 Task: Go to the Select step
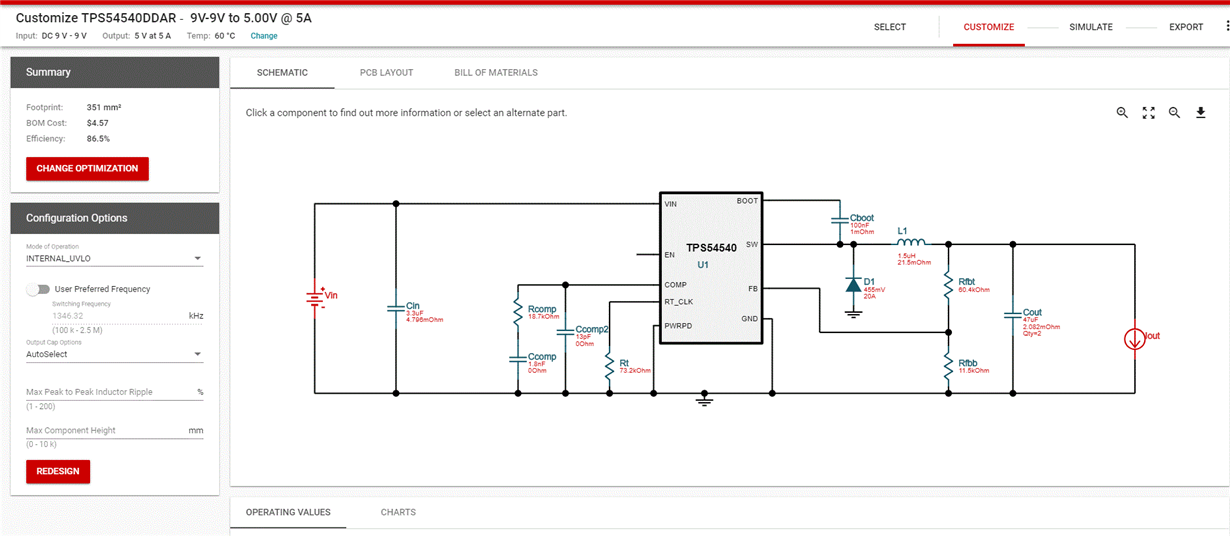coord(890,27)
